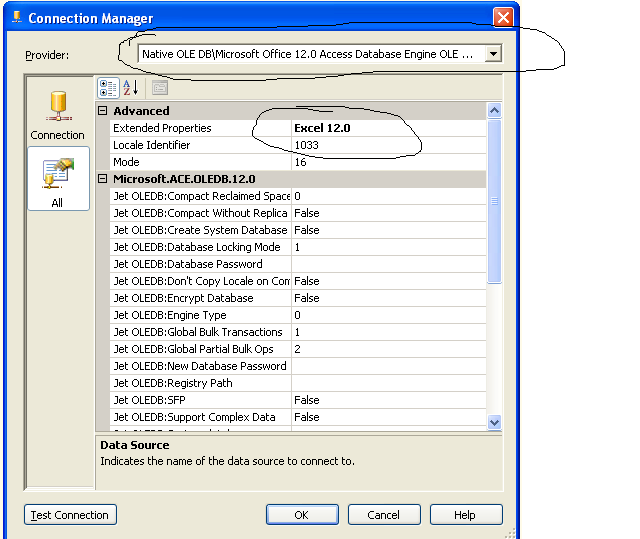640x539 pixels.
Task: Click the vertical scrollbar thumb
Action: pyautogui.click(x=494, y=201)
